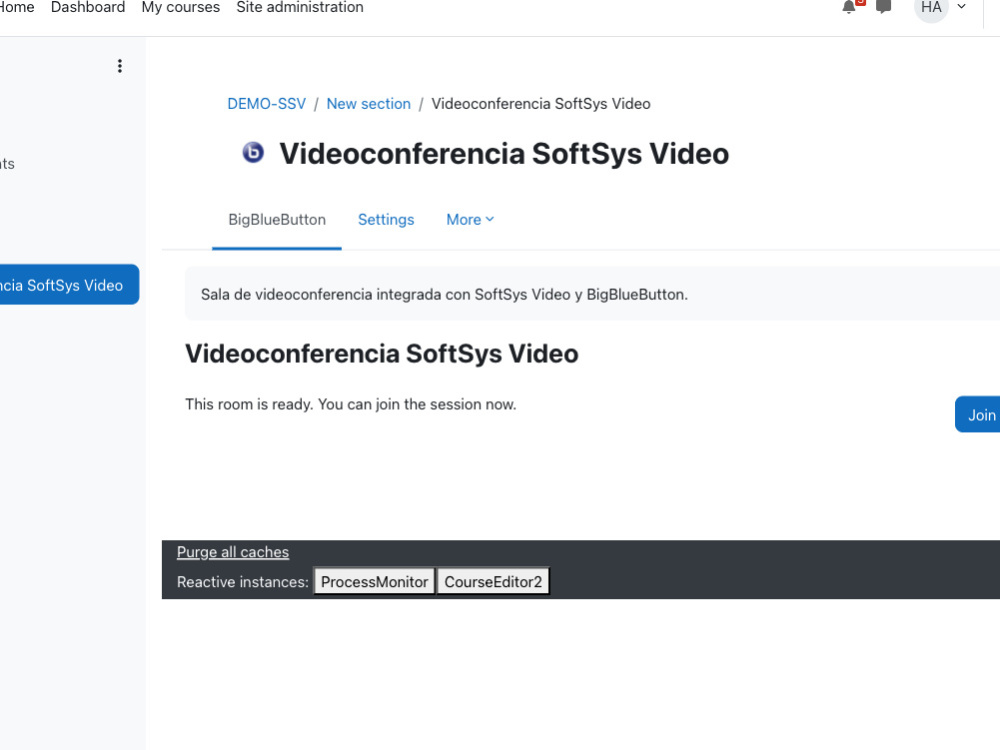Follow the New section breadcrumb link

click(x=369, y=104)
